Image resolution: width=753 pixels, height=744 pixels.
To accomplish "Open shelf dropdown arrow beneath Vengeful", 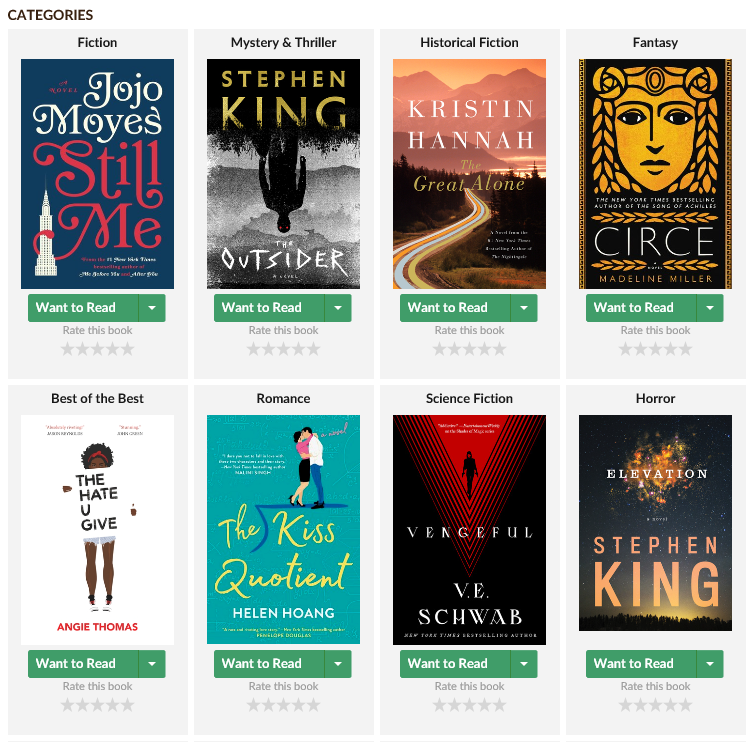I will pyautogui.click(x=524, y=664).
